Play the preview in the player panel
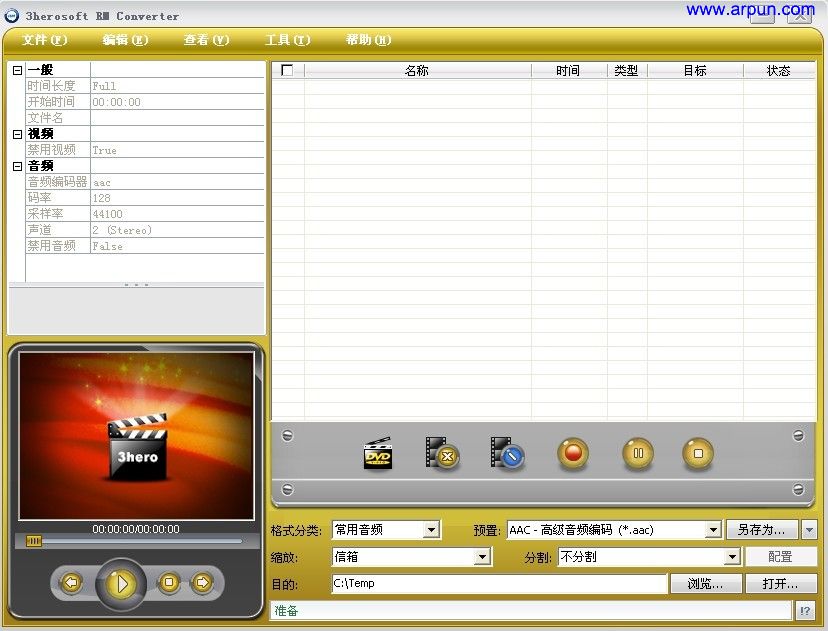Viewport: 828px width, 631px height. point(121,583)
